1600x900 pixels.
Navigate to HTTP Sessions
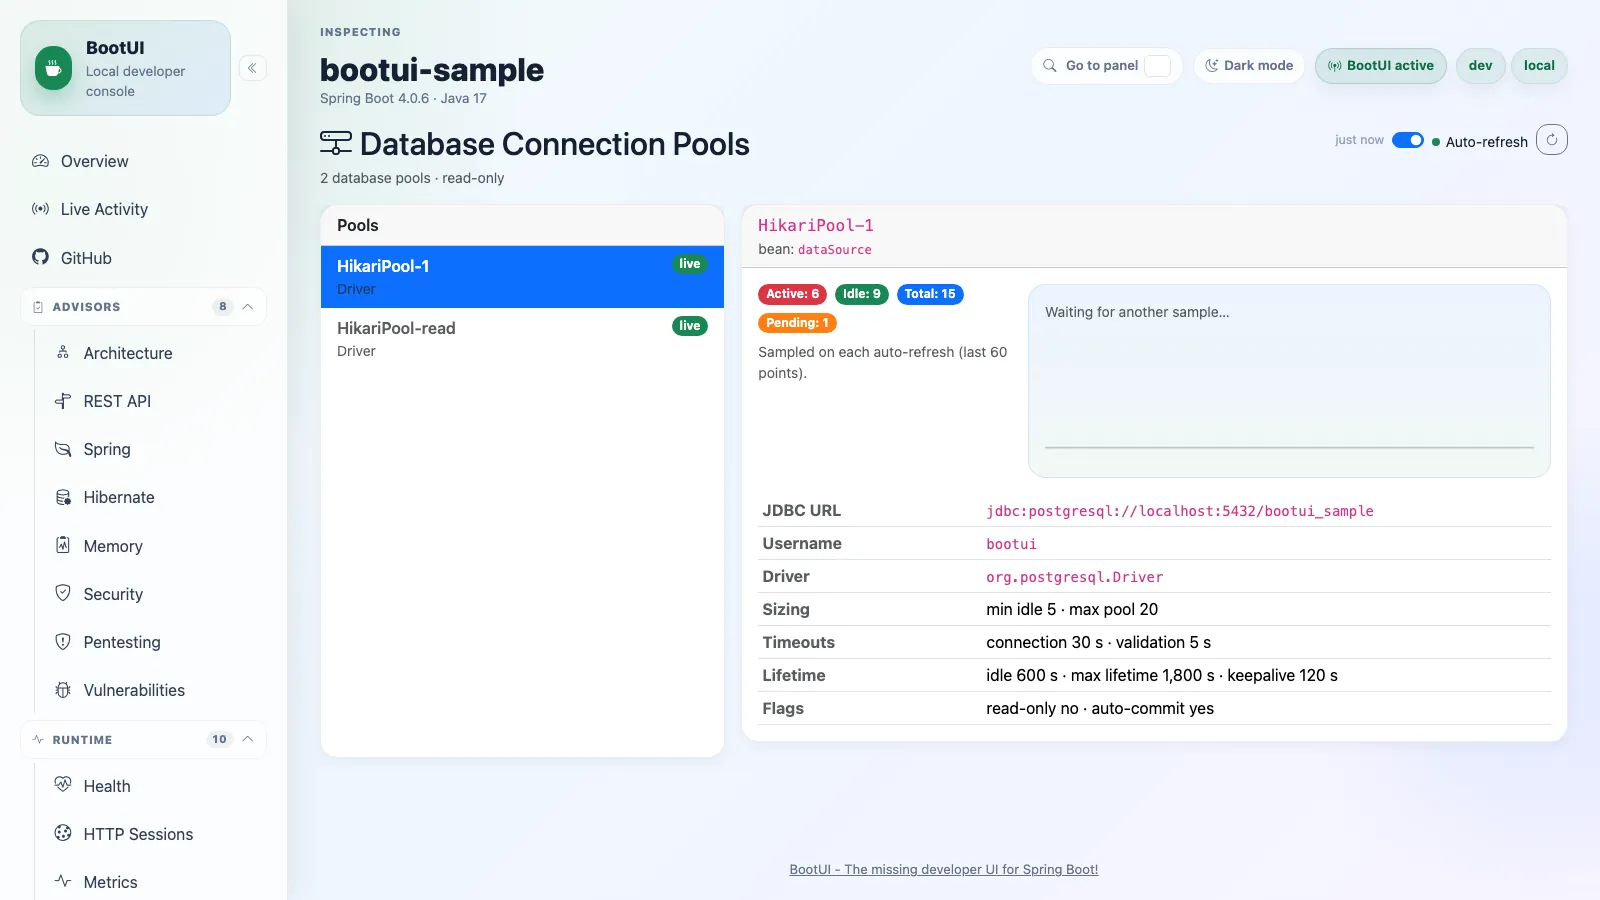(153, 833)
